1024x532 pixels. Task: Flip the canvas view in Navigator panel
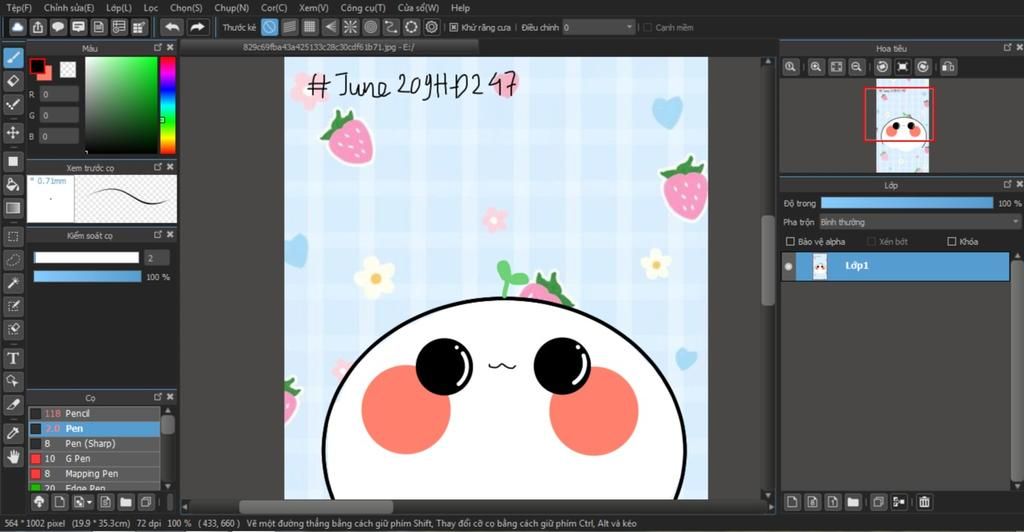(x=948, y=67)
